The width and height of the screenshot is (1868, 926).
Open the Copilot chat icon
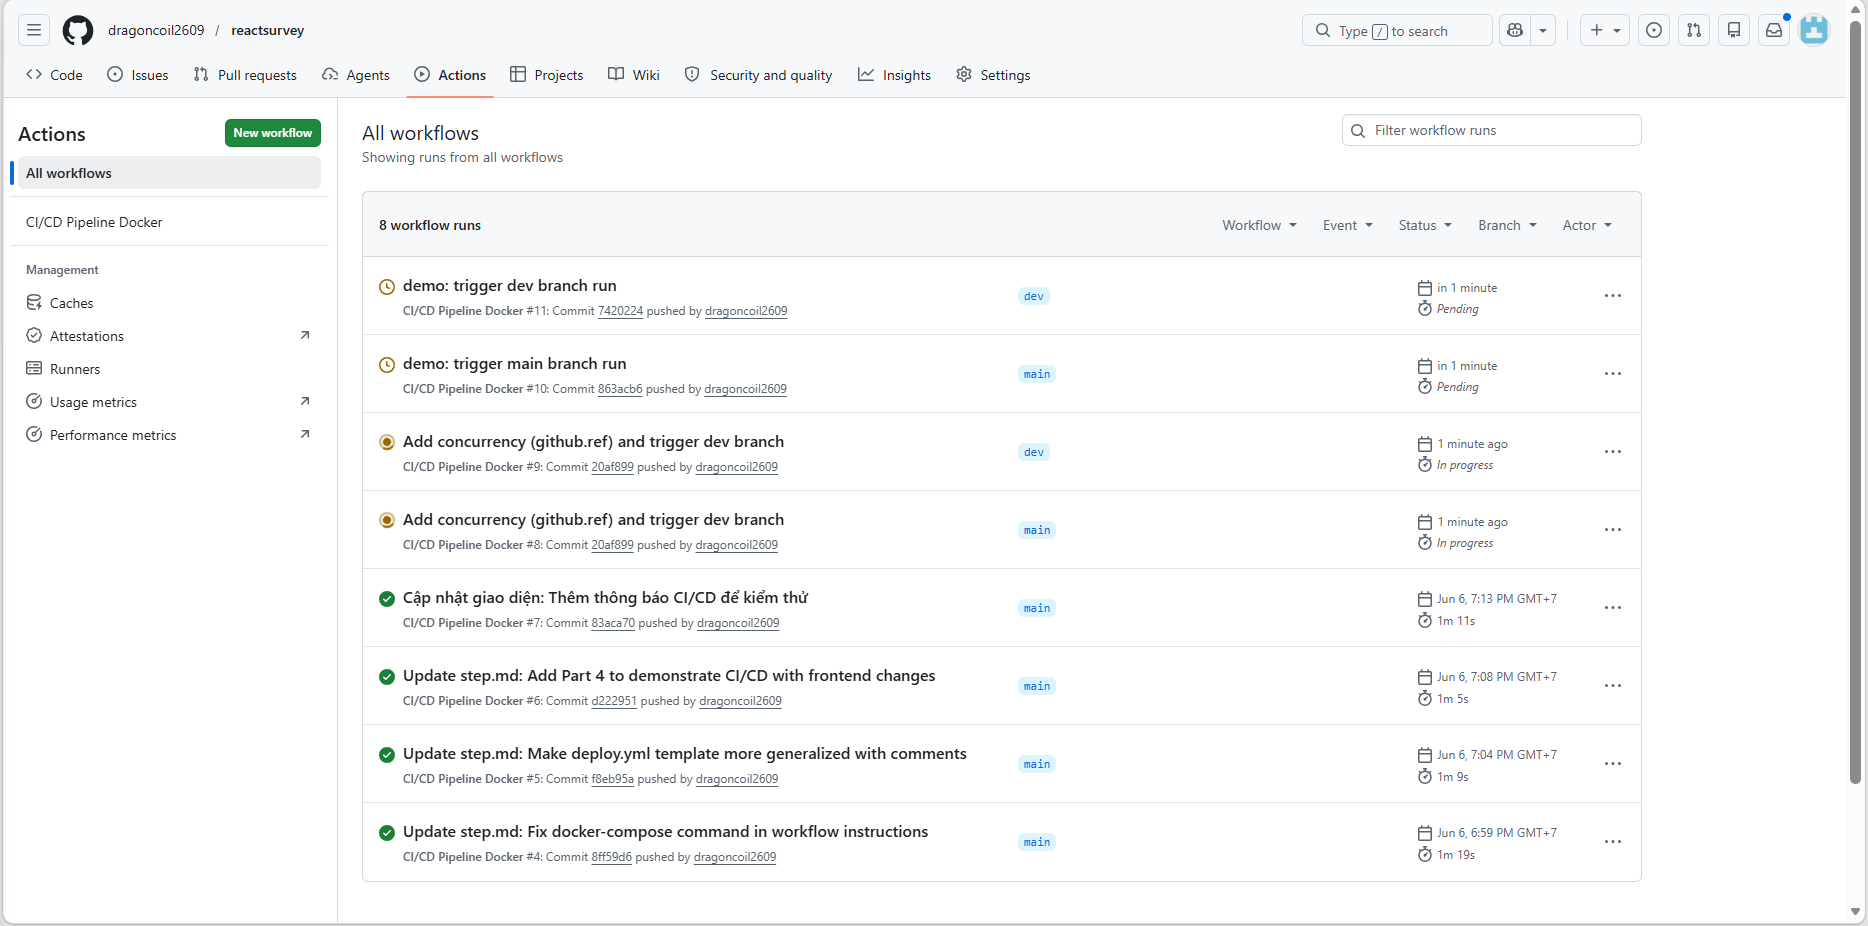1515,30
